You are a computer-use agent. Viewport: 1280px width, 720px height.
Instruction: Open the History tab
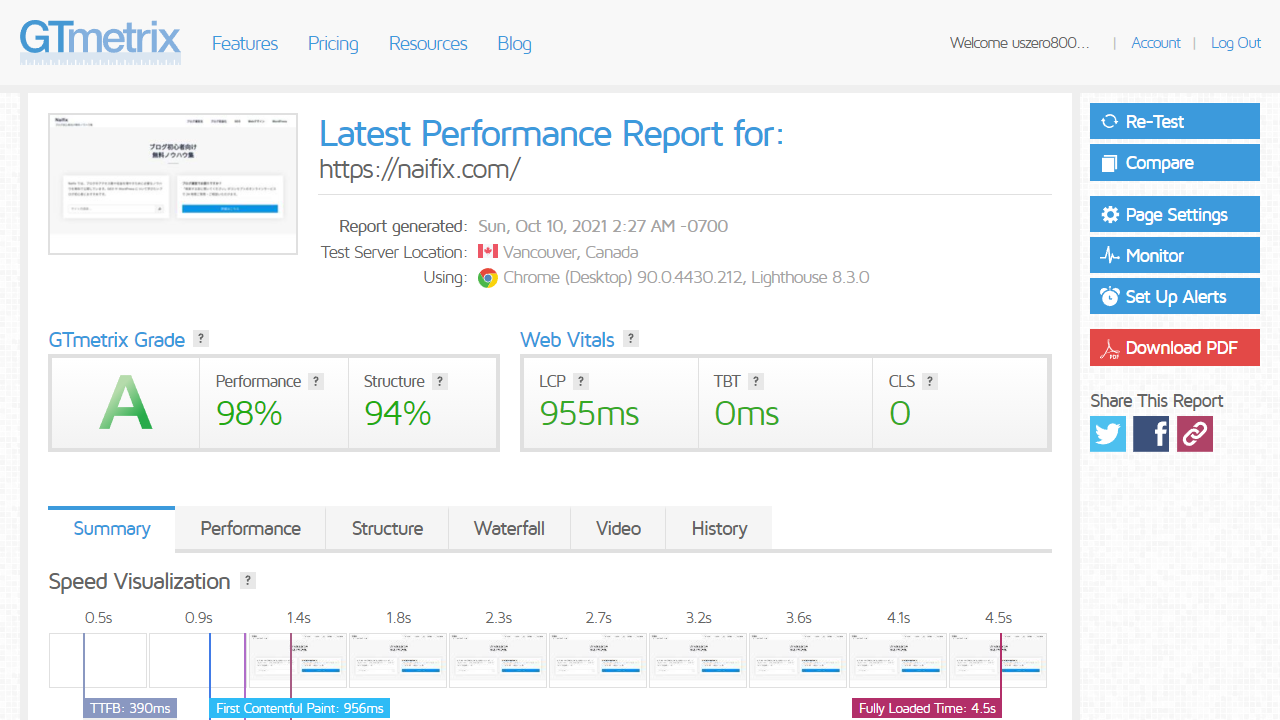(x=719, y=528)
